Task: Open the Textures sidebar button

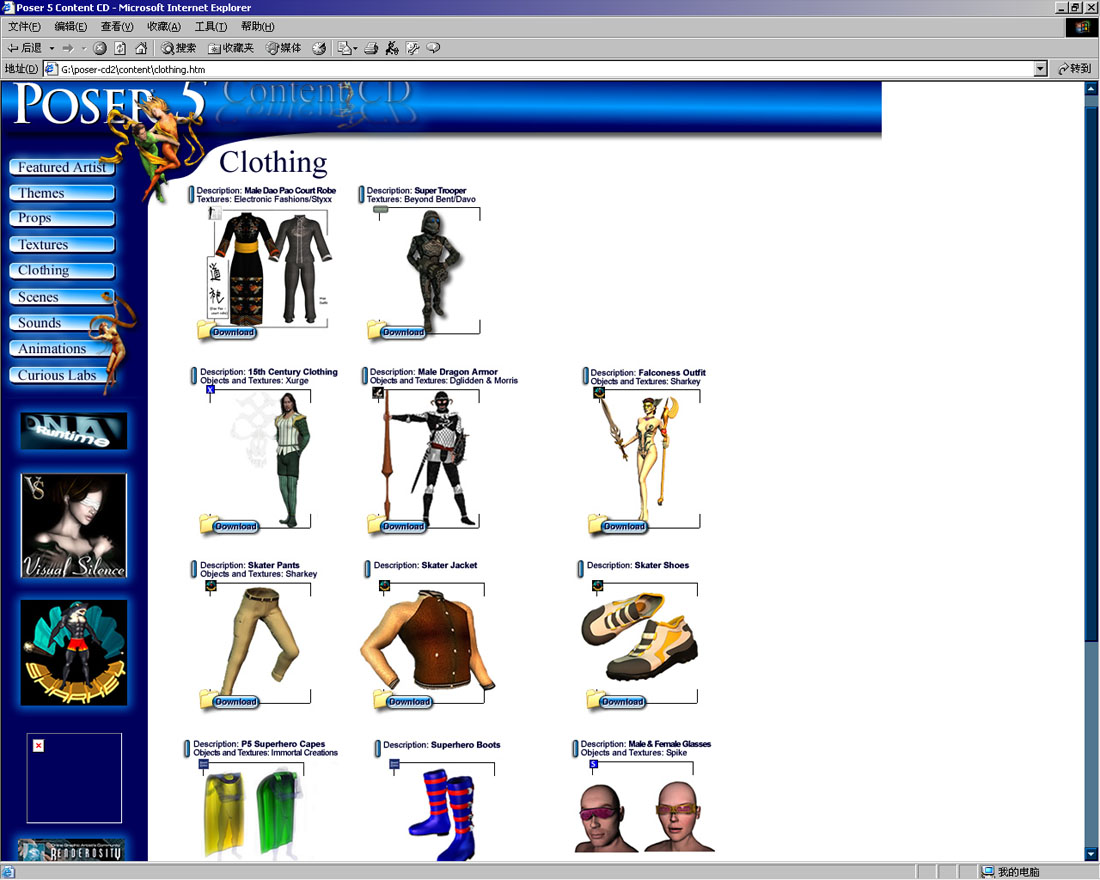Action: pos(62,245)
